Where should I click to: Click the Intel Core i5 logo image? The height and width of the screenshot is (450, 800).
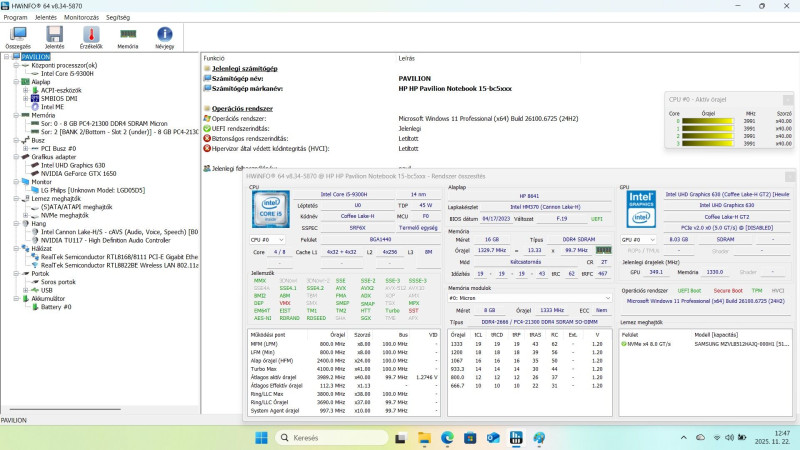[x=270, y=209]
